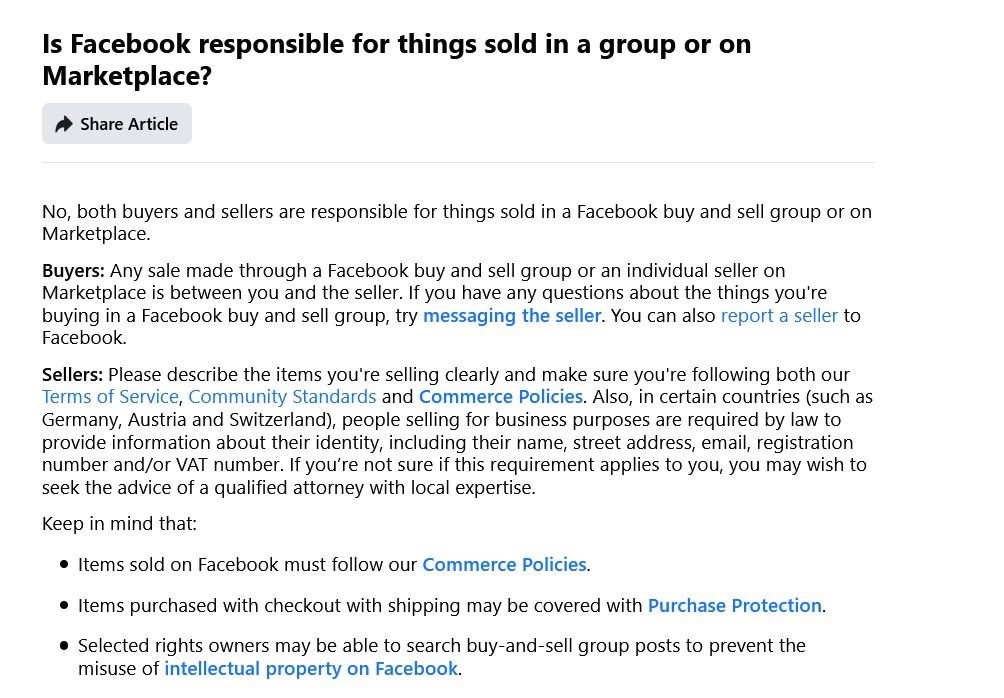The width and height of the screenshot is (1004, 698).
Task: Open the "messaging the seller" link
Action: point(512,316)
